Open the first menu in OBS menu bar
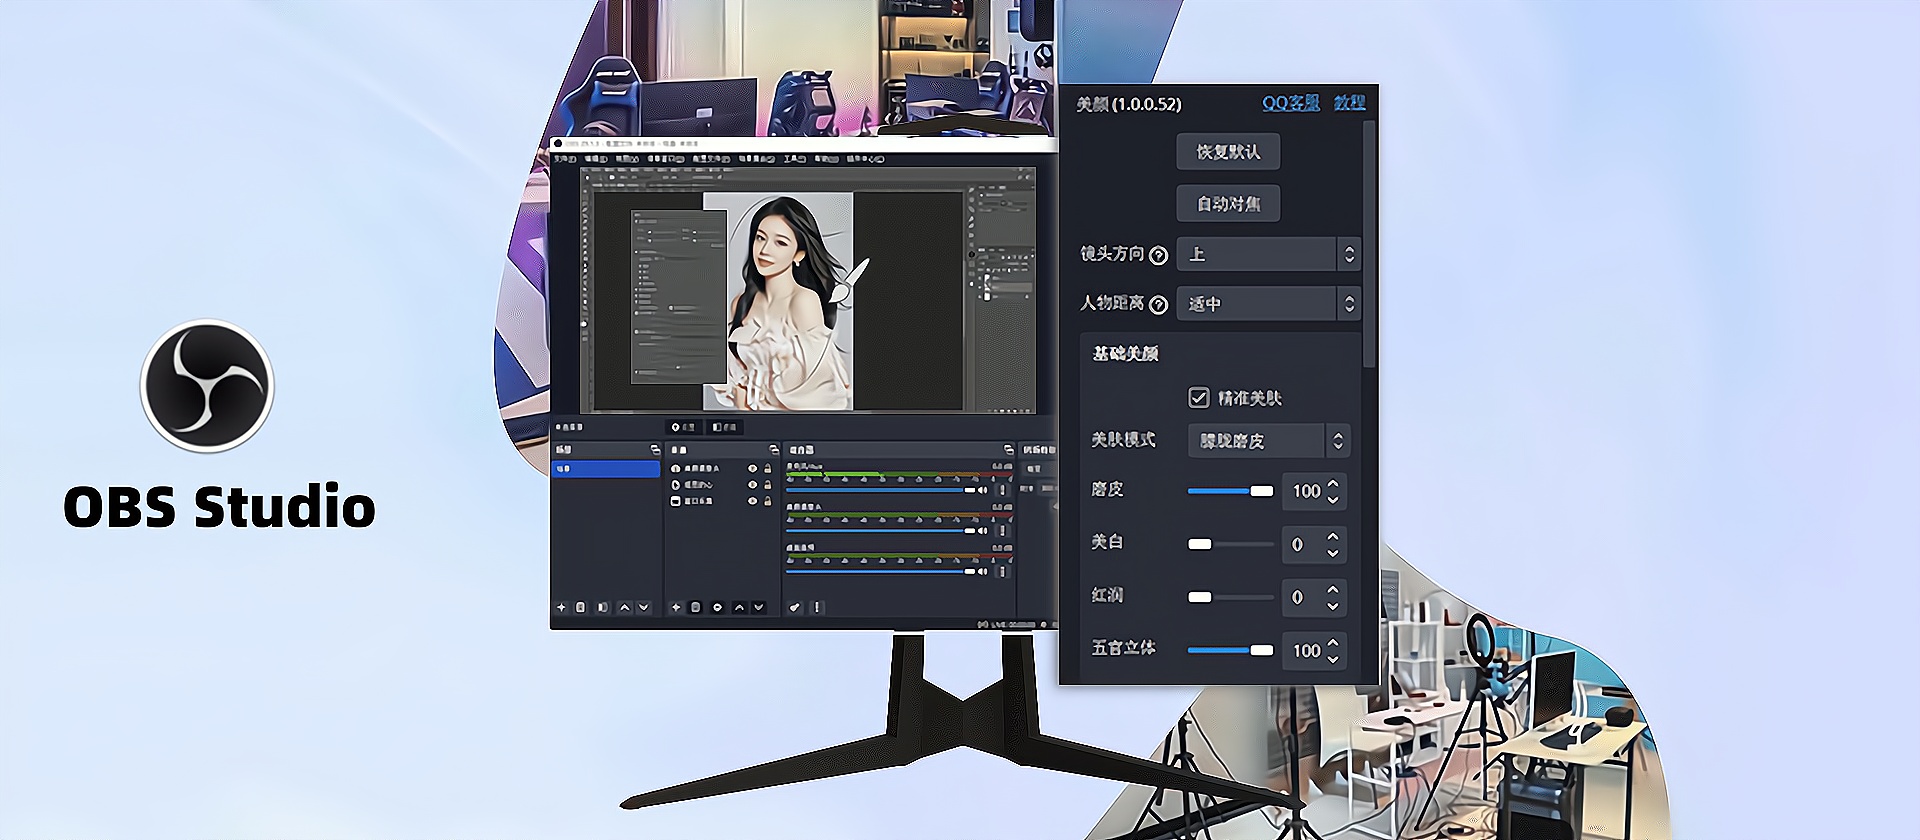Screen dimensions: 1920x840 565,159
